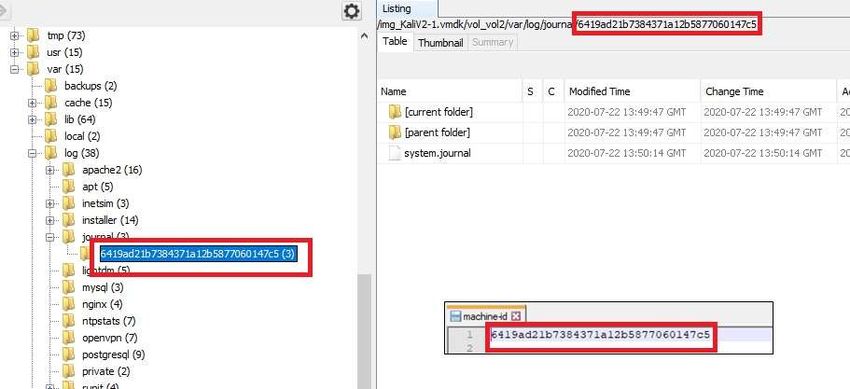This screenshot has width=850, height=389.
Task: Collapse the var folder node
Action: 14,69
